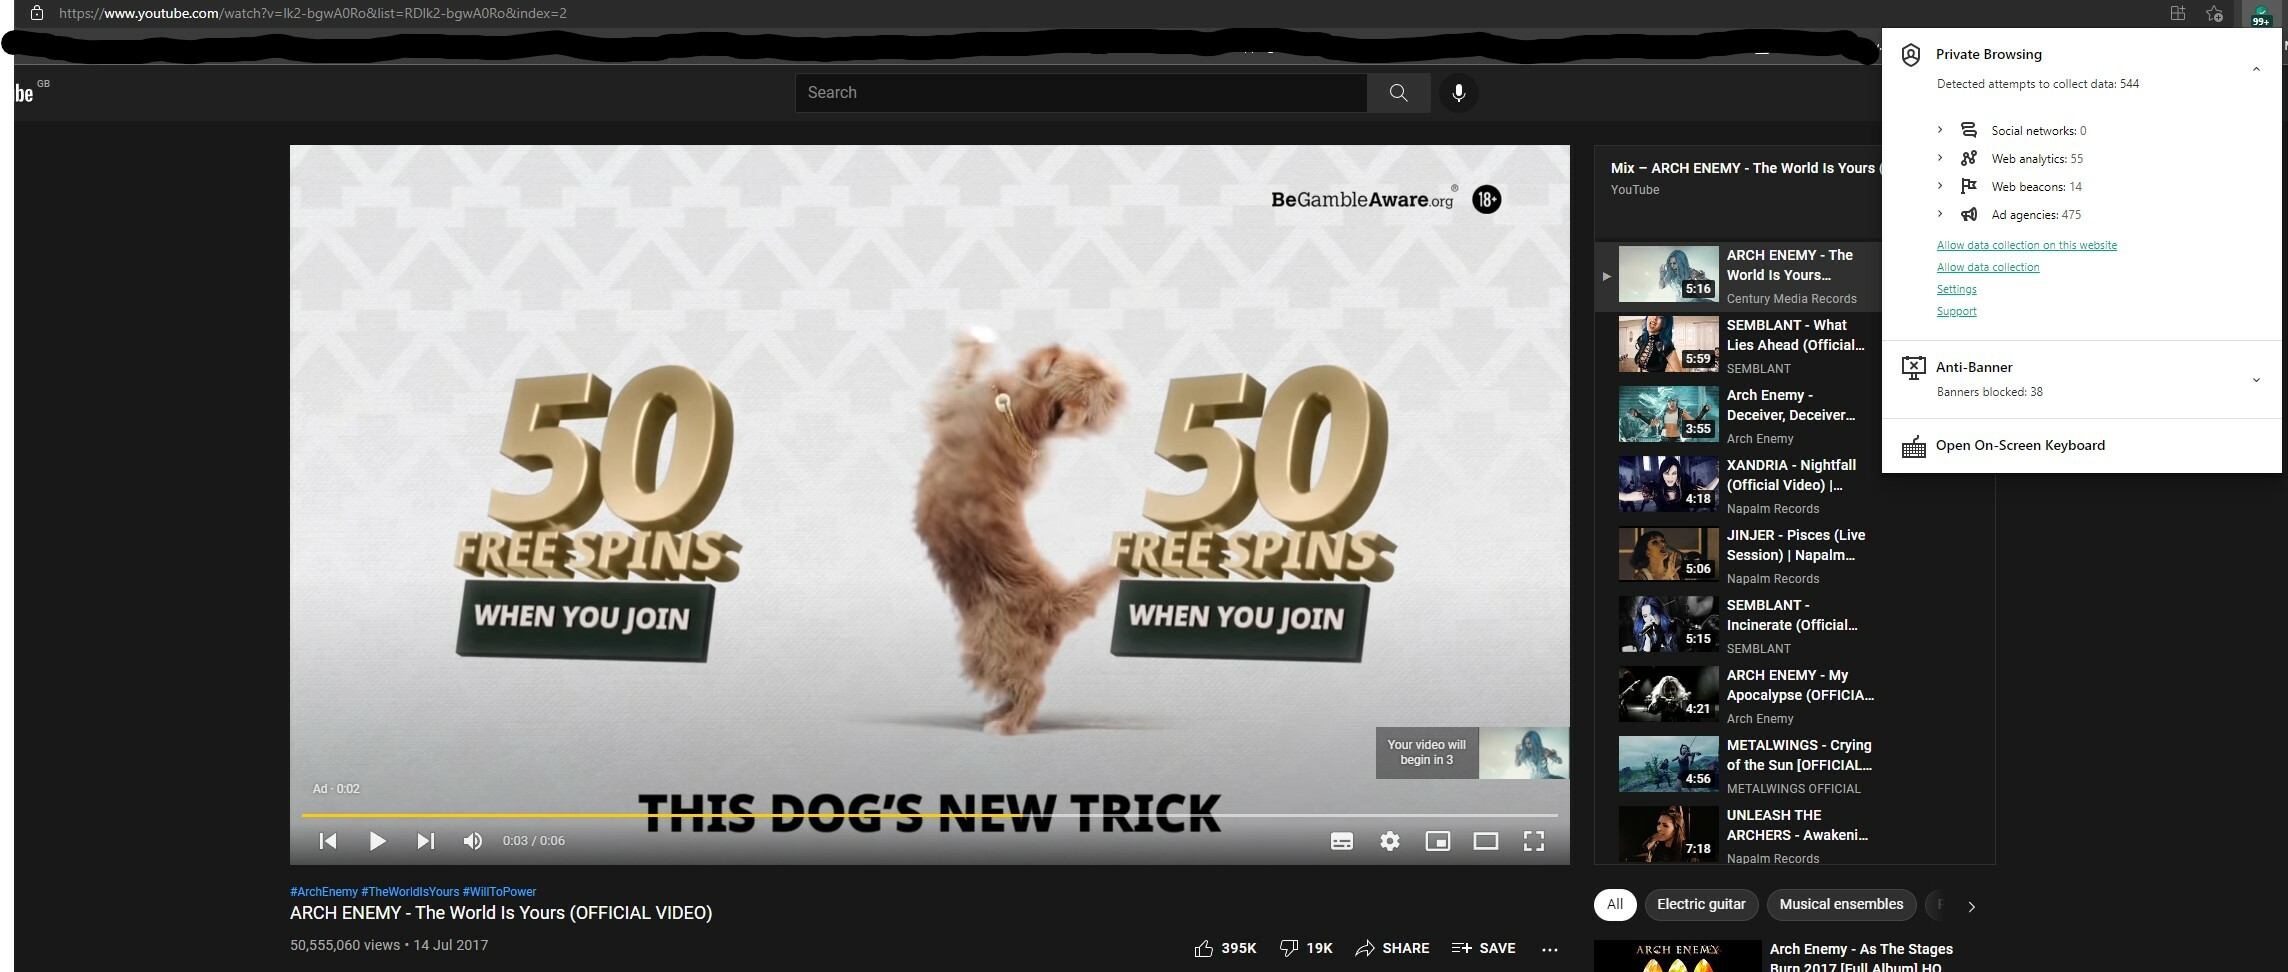Viewport: 2288px width, 972px height.
Task: Click the collections icon in the browser toolbar
Action: click(x=2178, y=14)
